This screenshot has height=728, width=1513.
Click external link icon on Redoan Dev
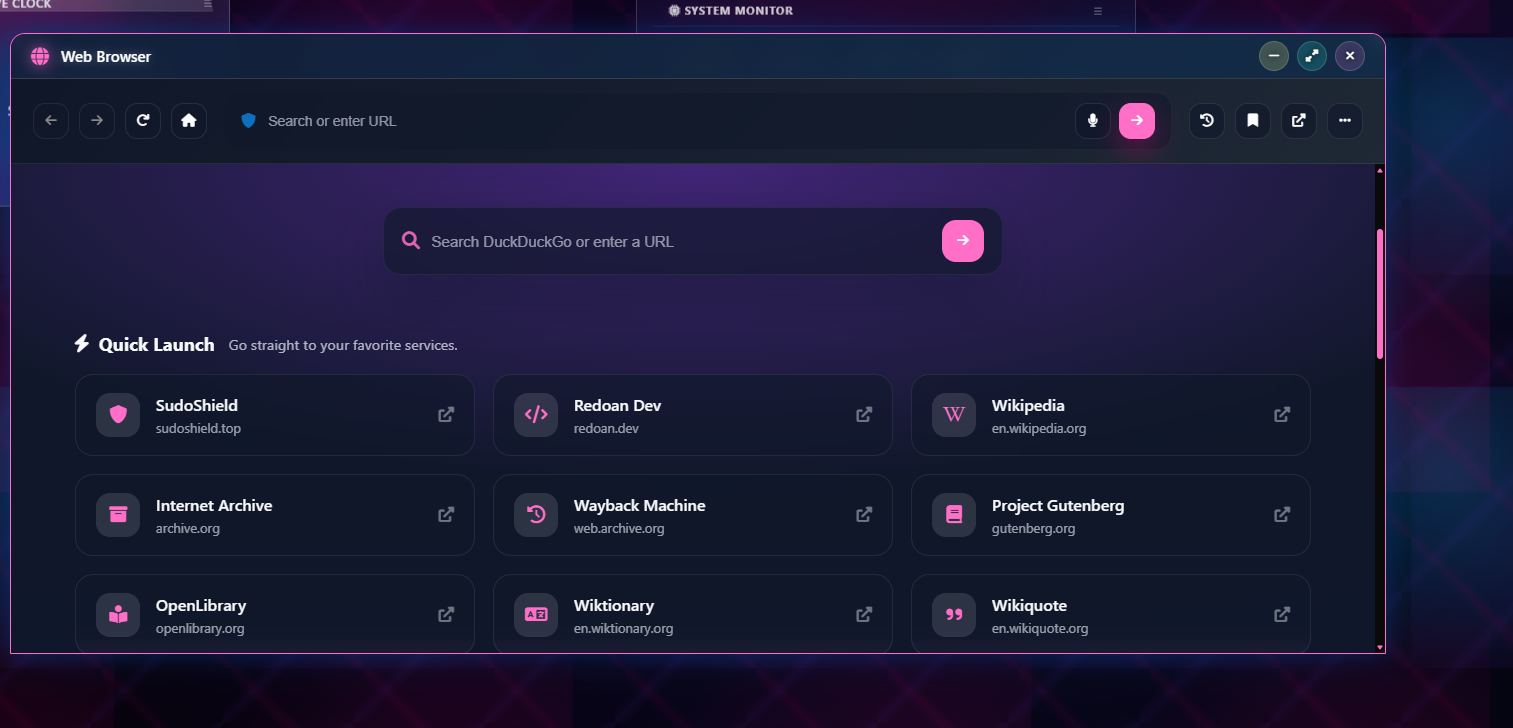click(x=864, y=415)
